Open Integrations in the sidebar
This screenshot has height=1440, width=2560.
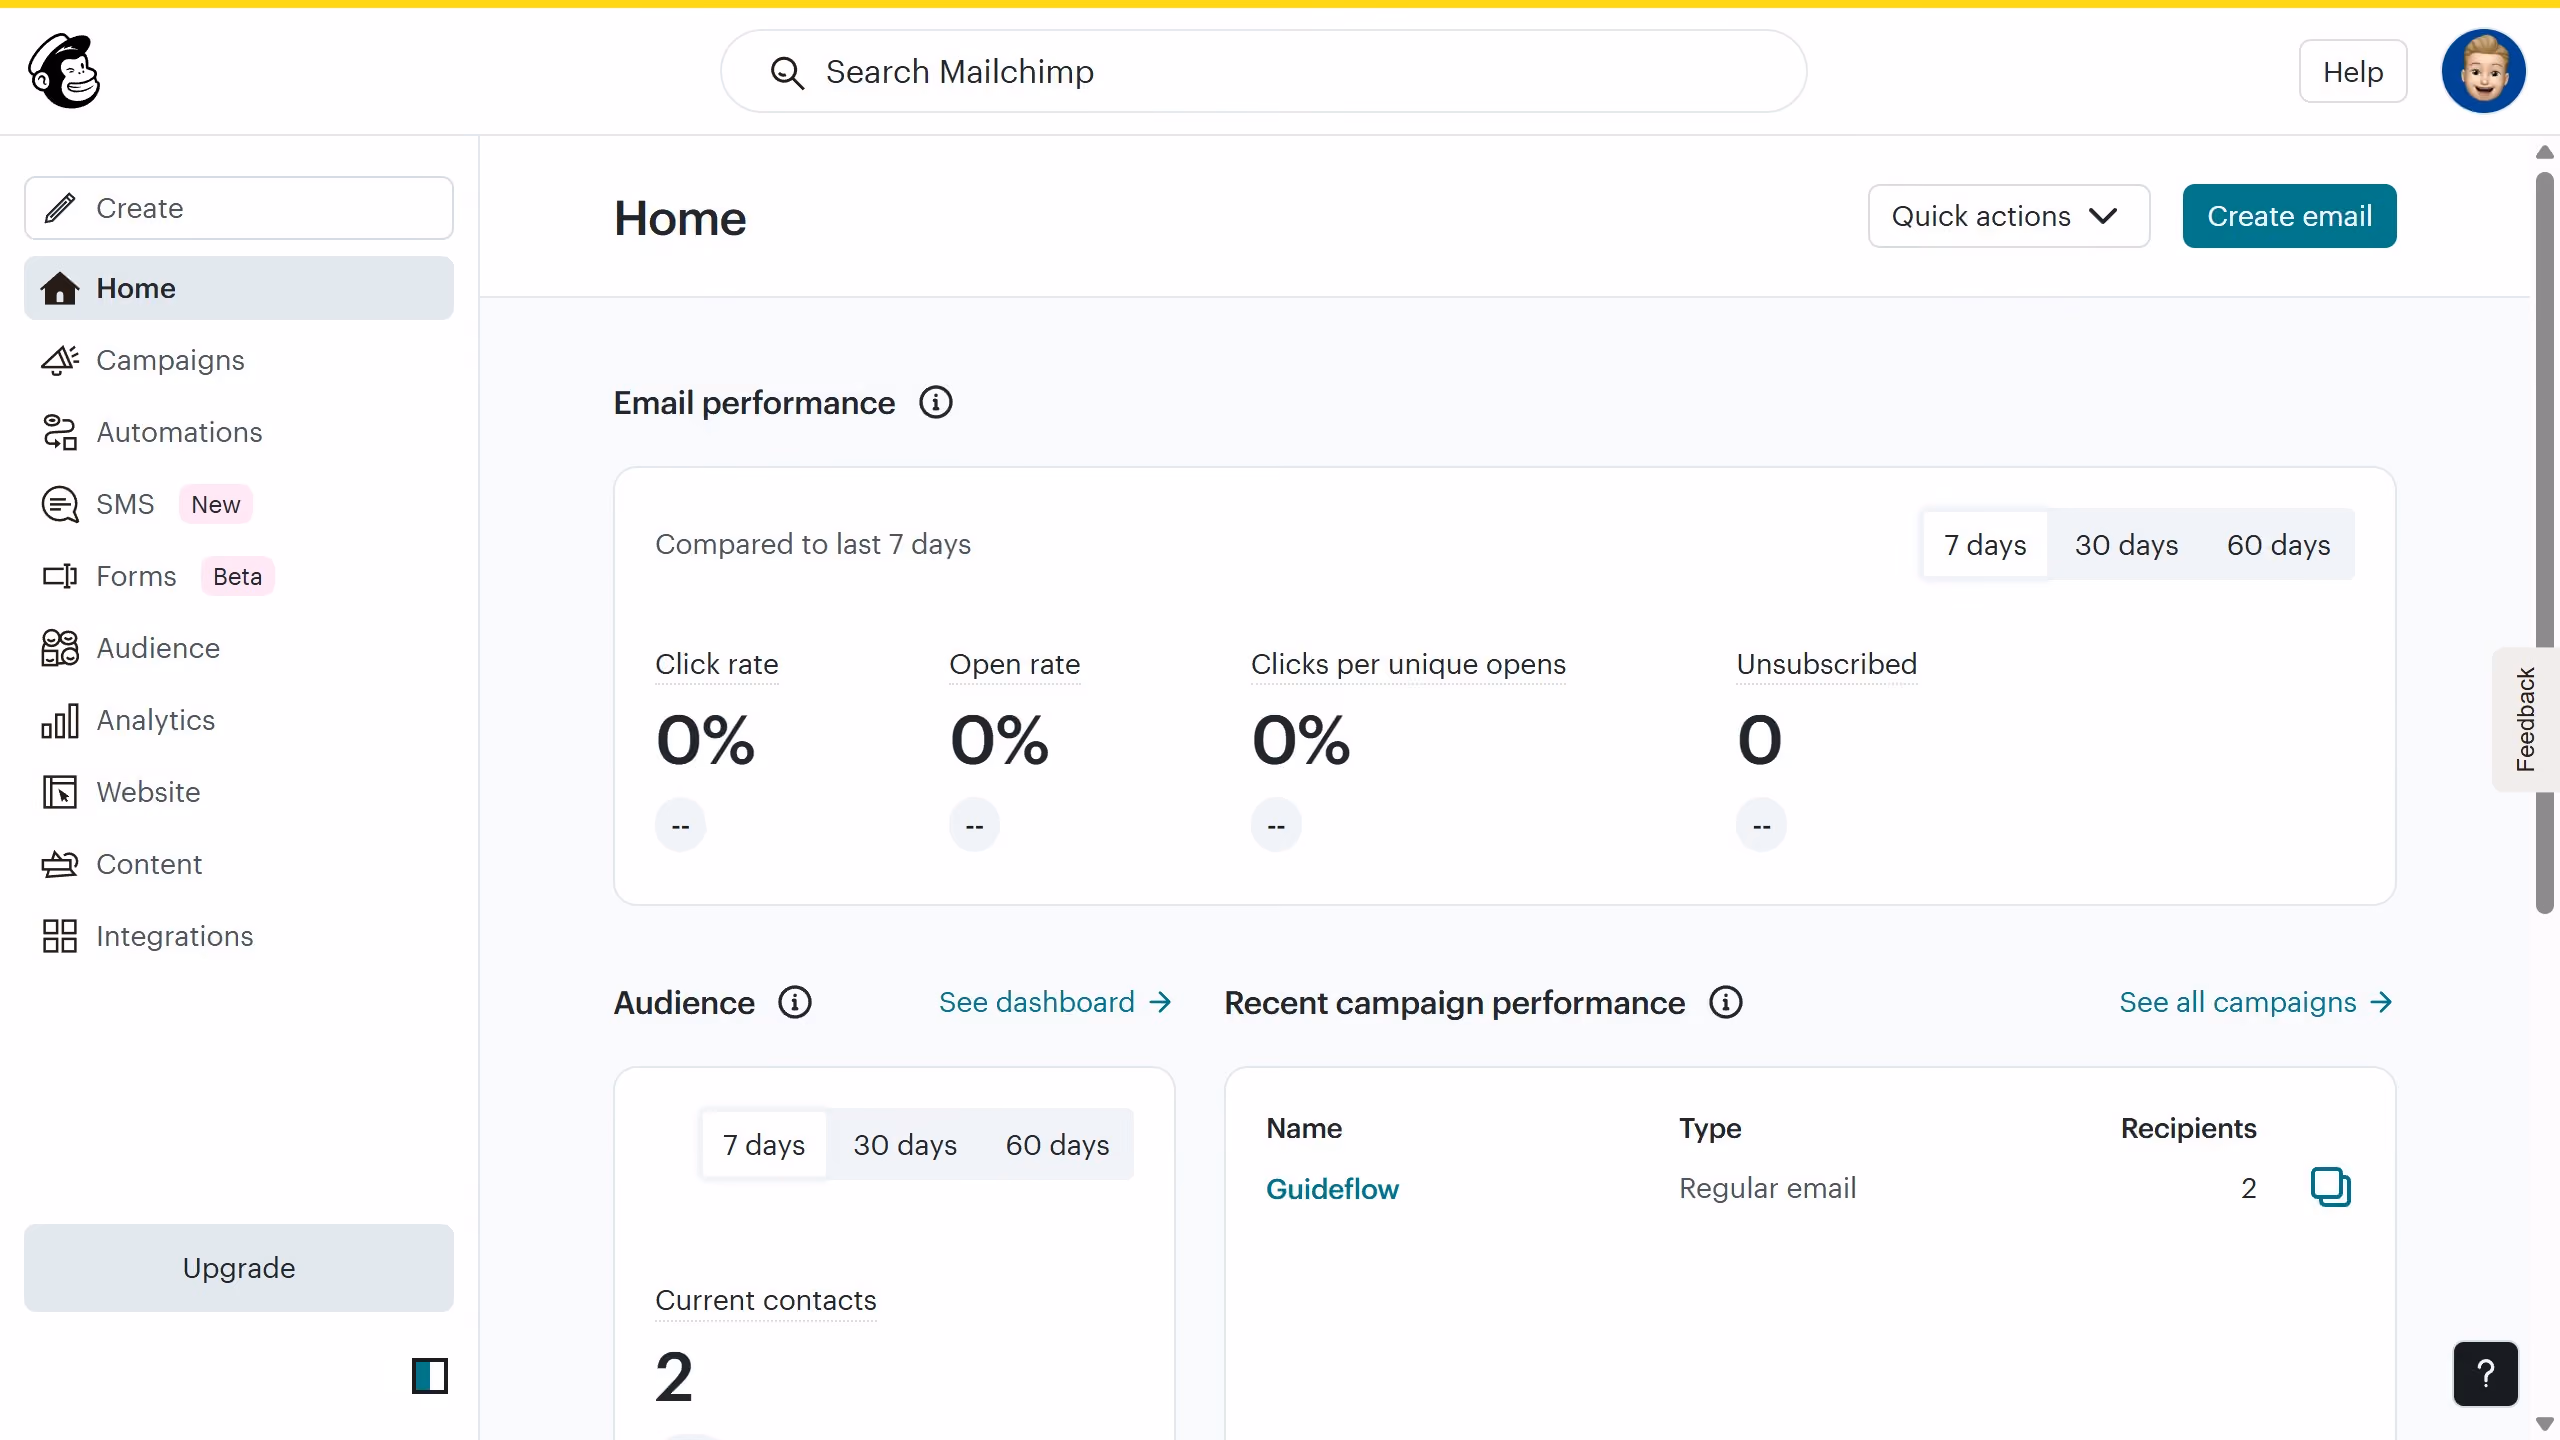[239, 936]
